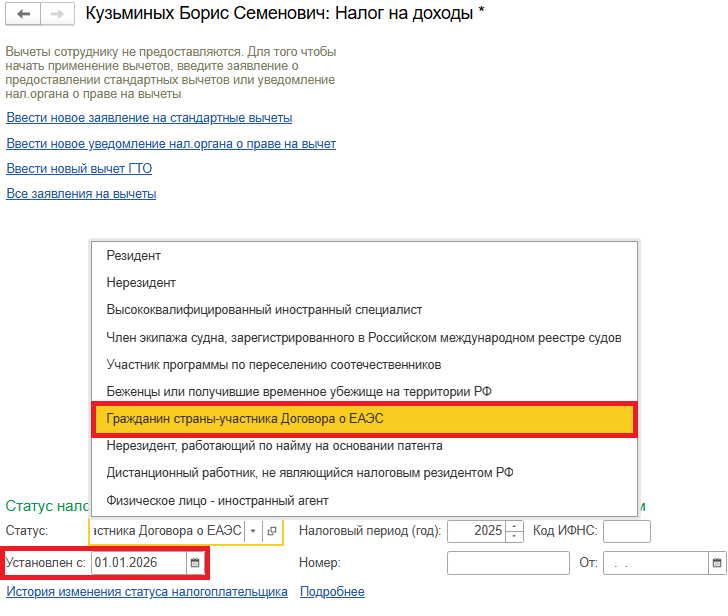Open 'История изменения статуса налогоплательщика' link
This screenshot has width=728, height=616.
tap(147, 591)
